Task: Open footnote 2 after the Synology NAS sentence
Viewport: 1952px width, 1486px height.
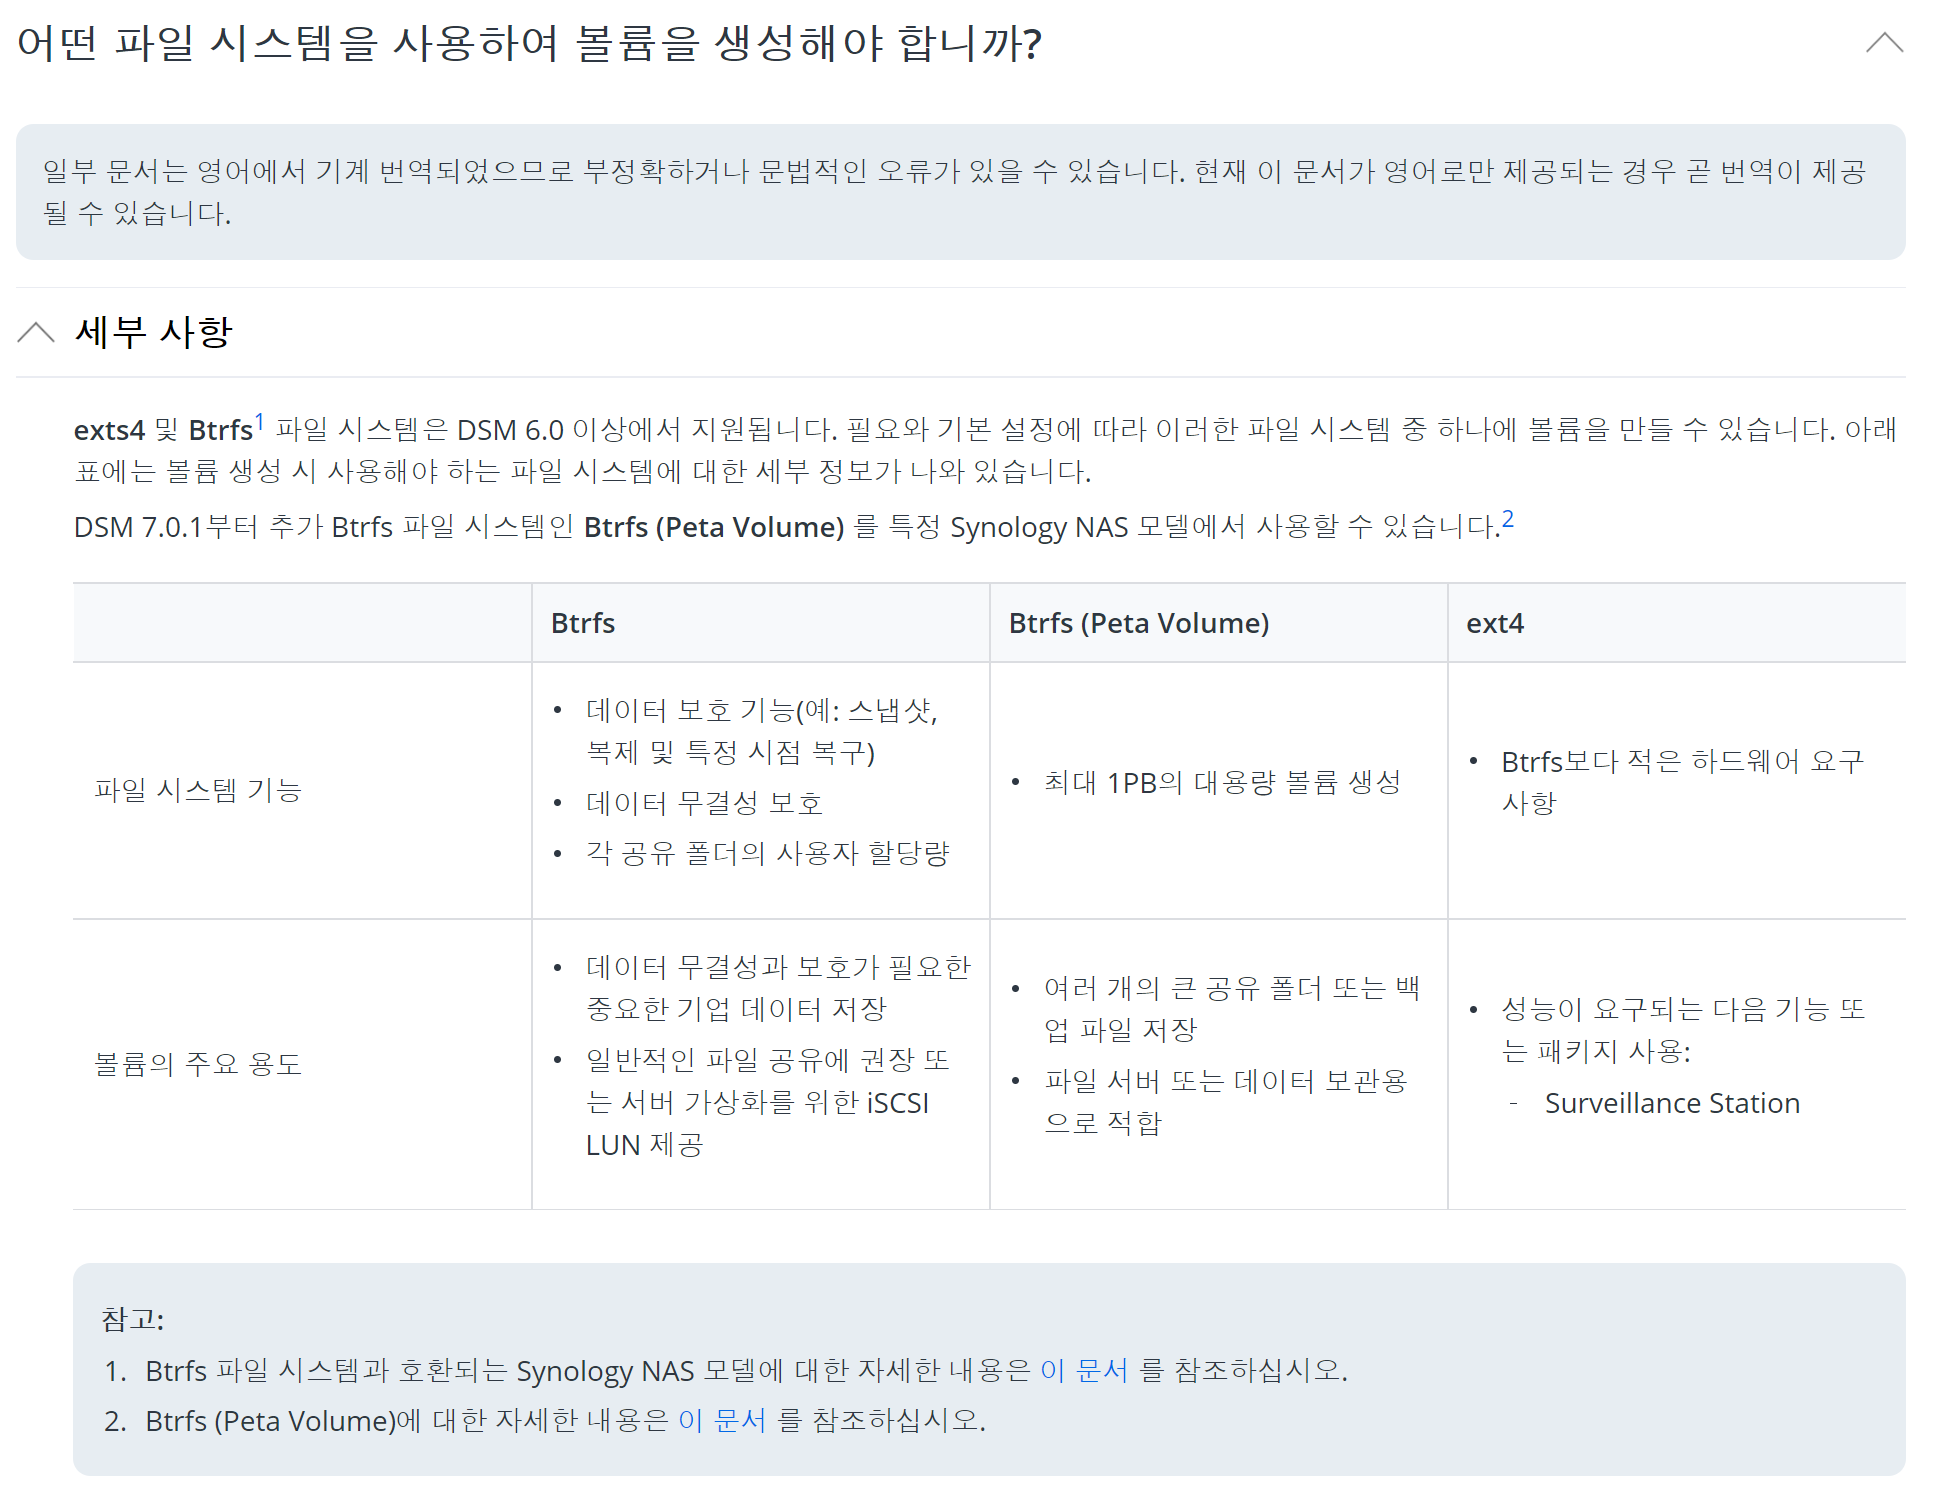Action: tap(1507, 519)
